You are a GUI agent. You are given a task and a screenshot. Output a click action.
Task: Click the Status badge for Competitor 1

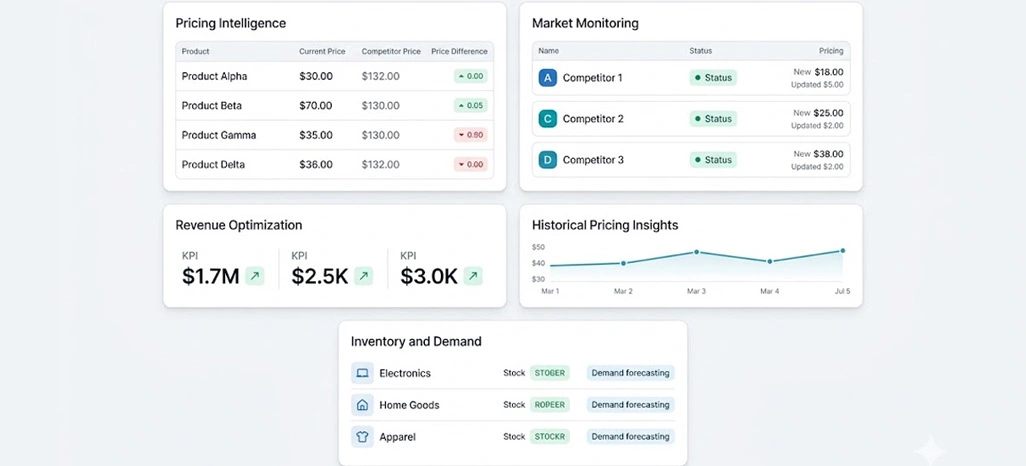[x=713, y=78]
